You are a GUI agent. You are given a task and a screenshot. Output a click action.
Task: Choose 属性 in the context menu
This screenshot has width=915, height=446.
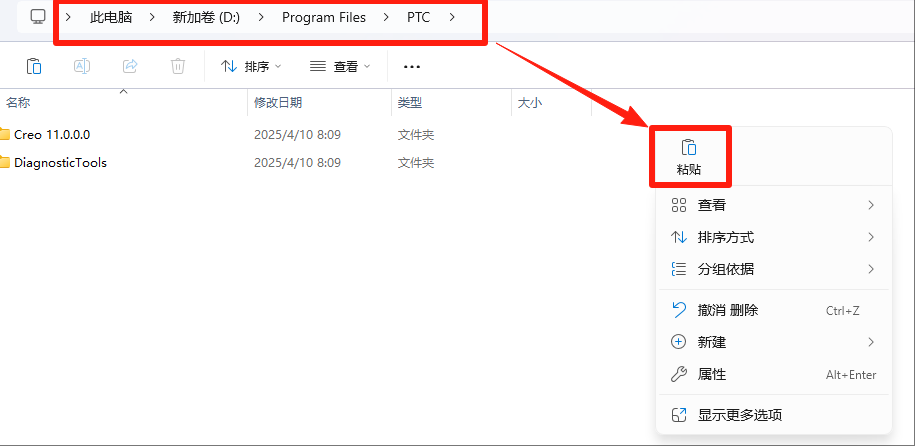774,374
